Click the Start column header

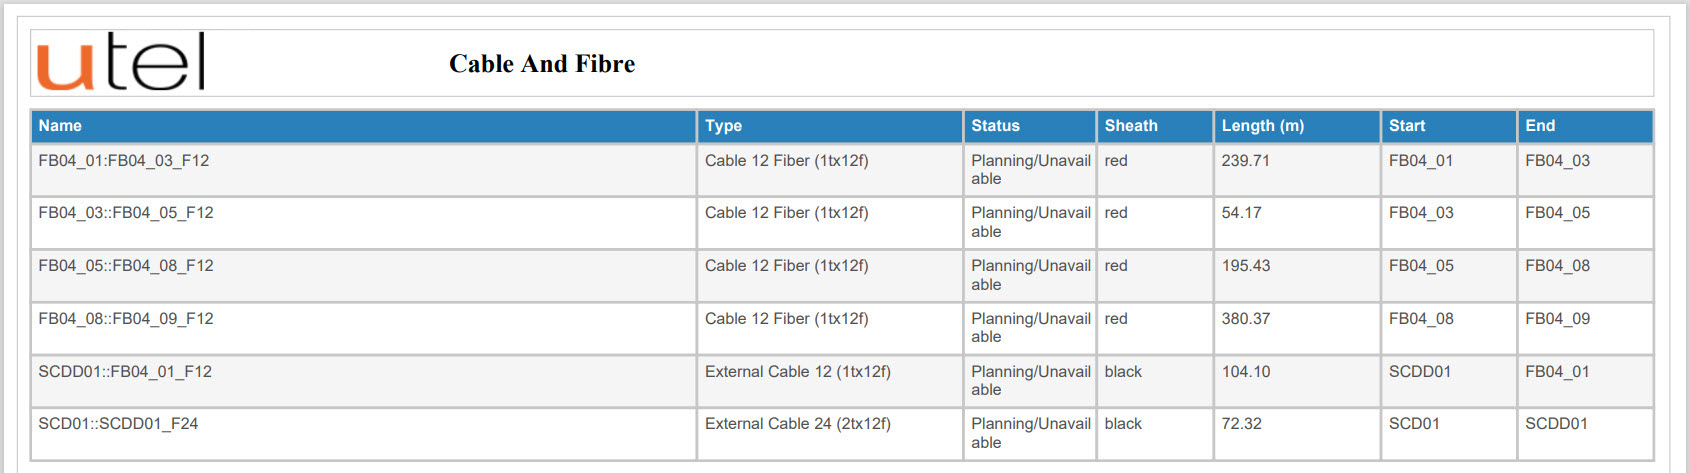[x=1406, y=126]
